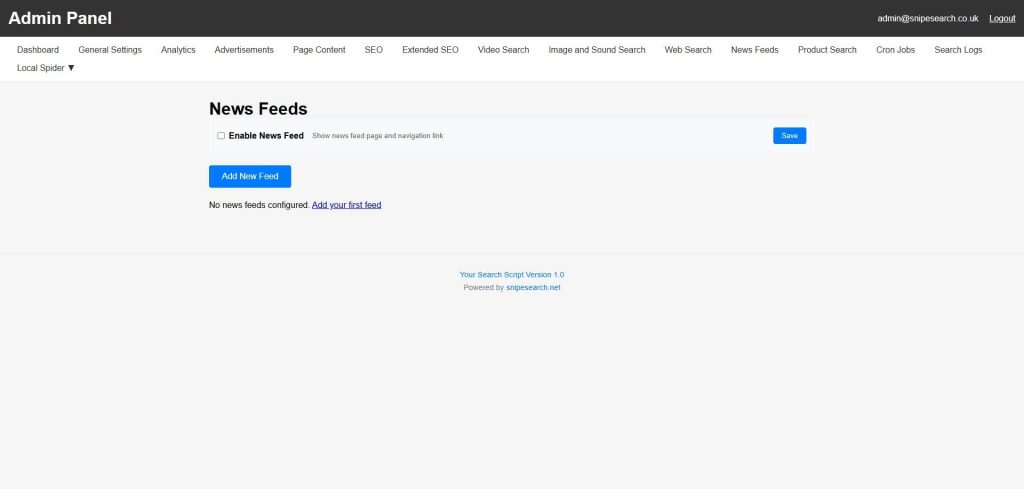Open the Web Search section
Screen dimensions: 1024x489
(x=688, y=50)
